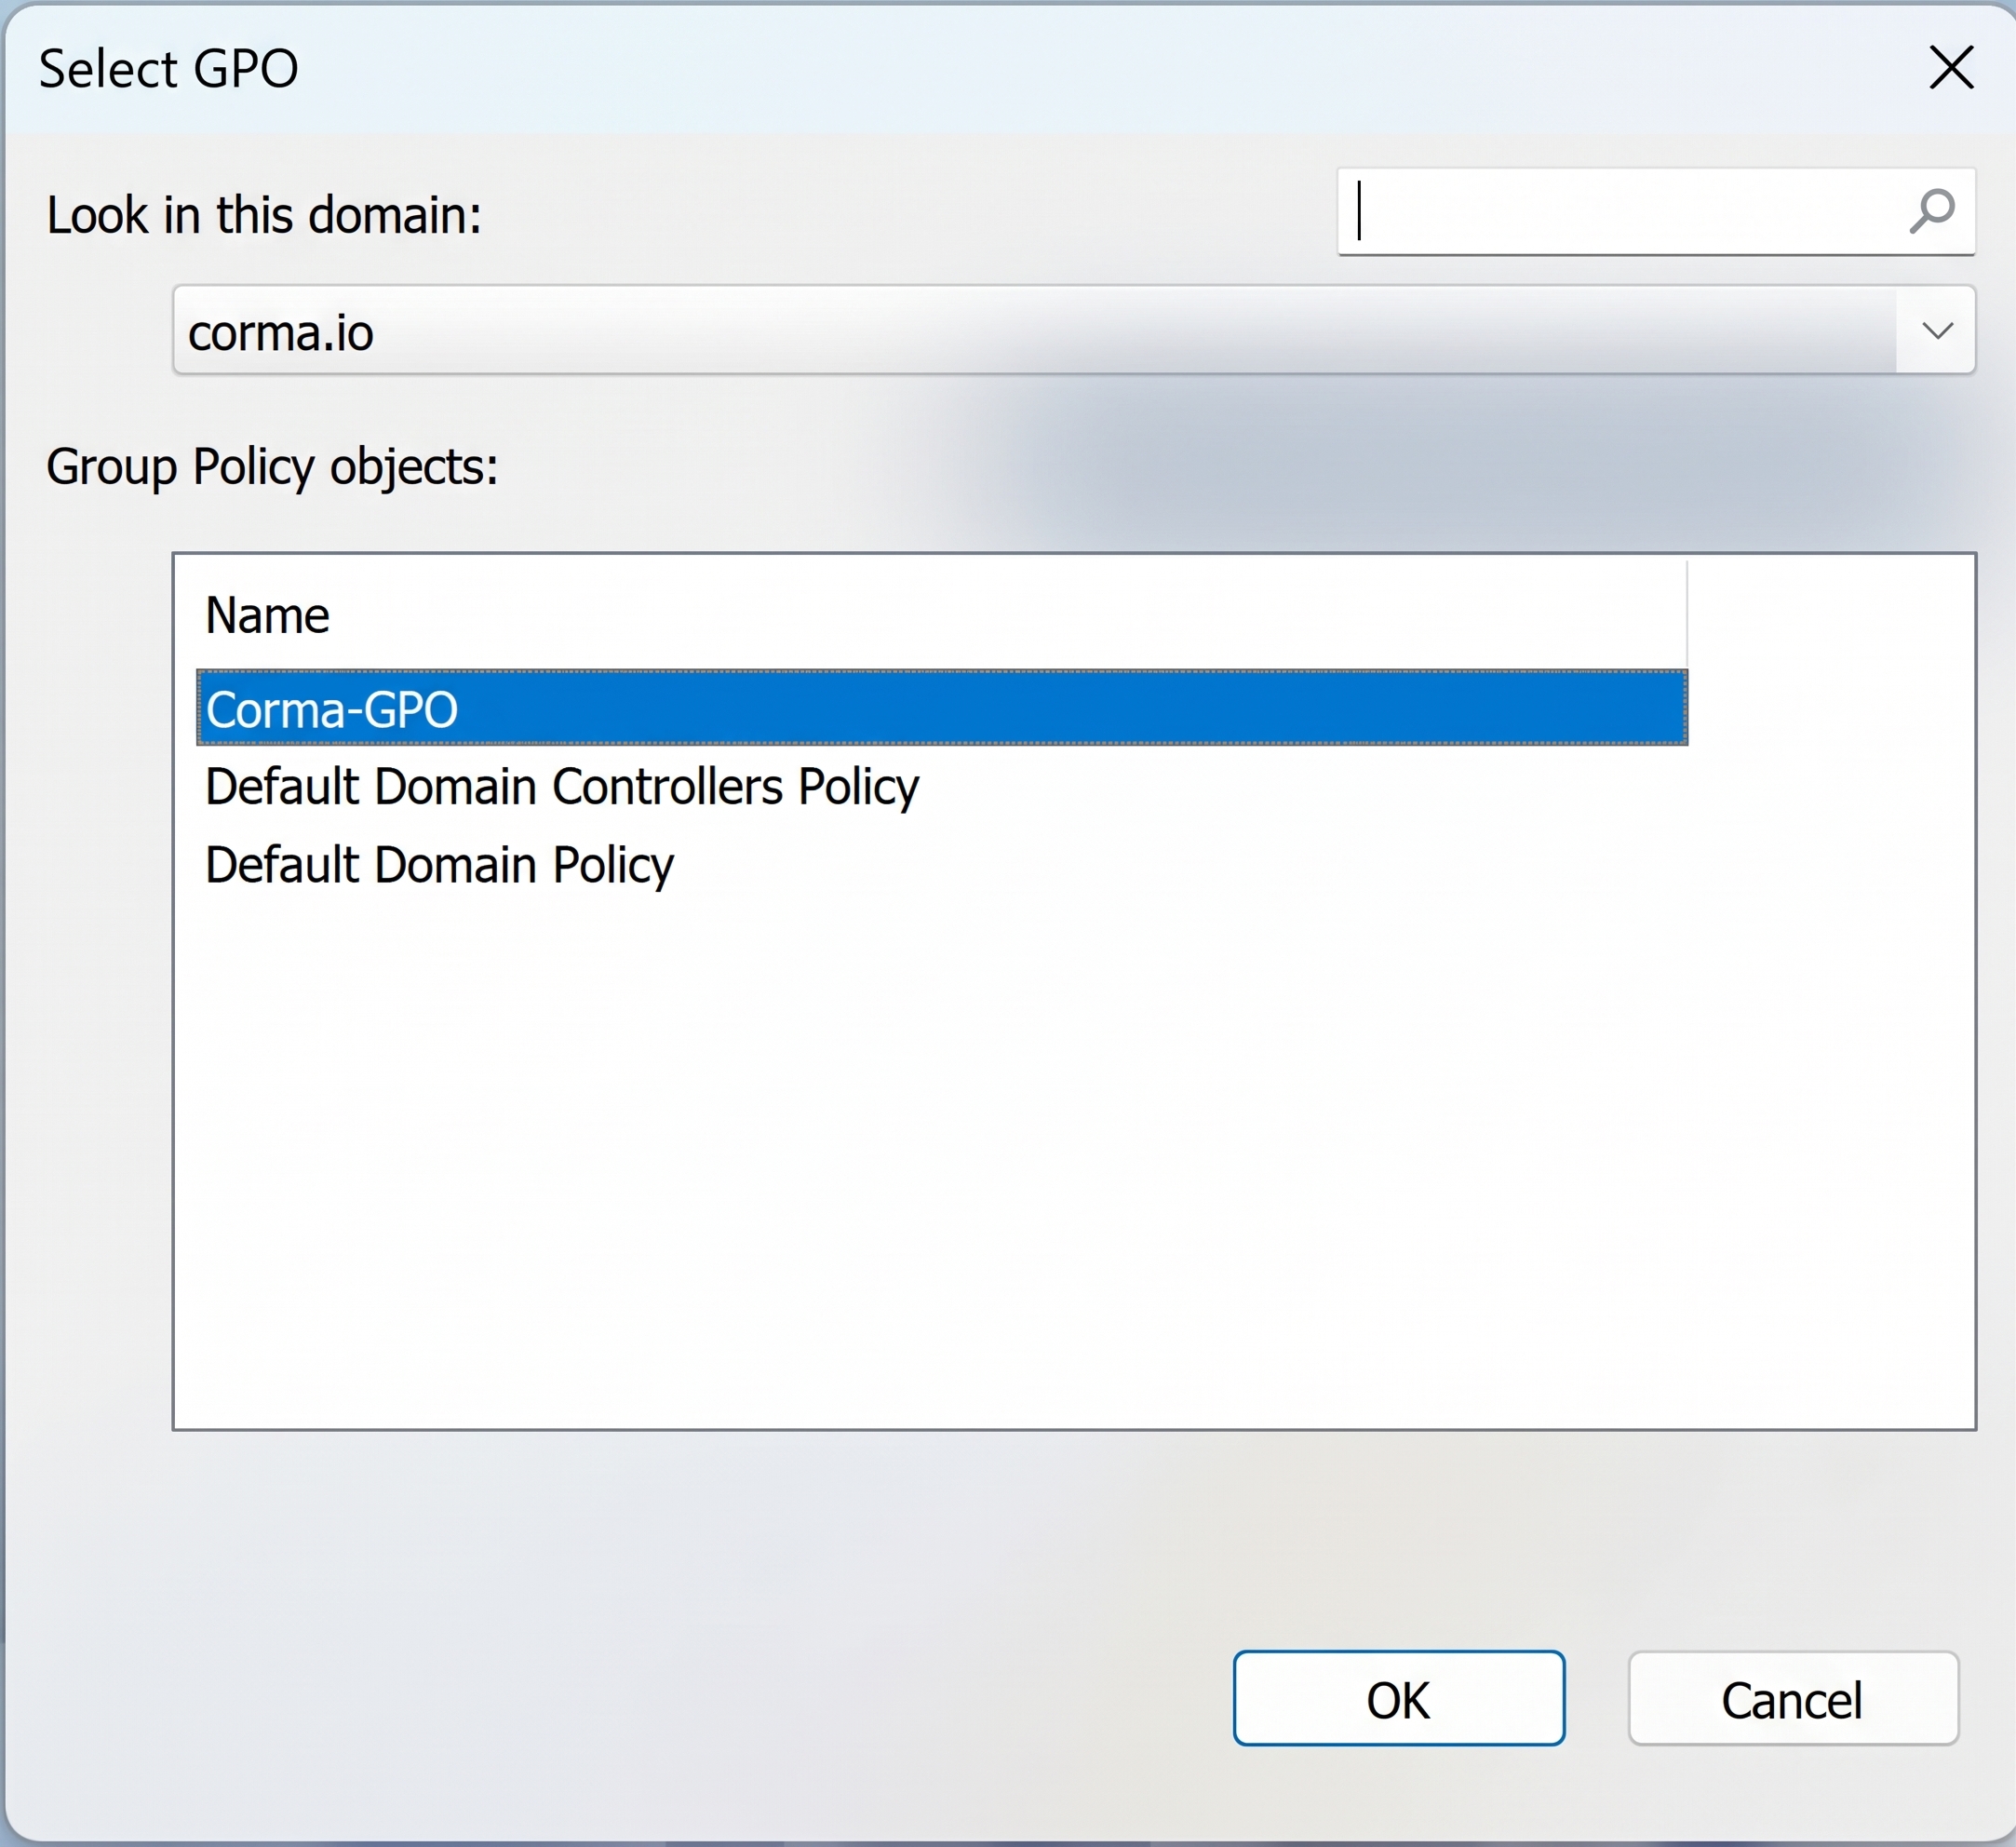Viewport: 2016px width, 1847px height.
Task: Select the Corma-GPO list entry
Action: point(942,708)
